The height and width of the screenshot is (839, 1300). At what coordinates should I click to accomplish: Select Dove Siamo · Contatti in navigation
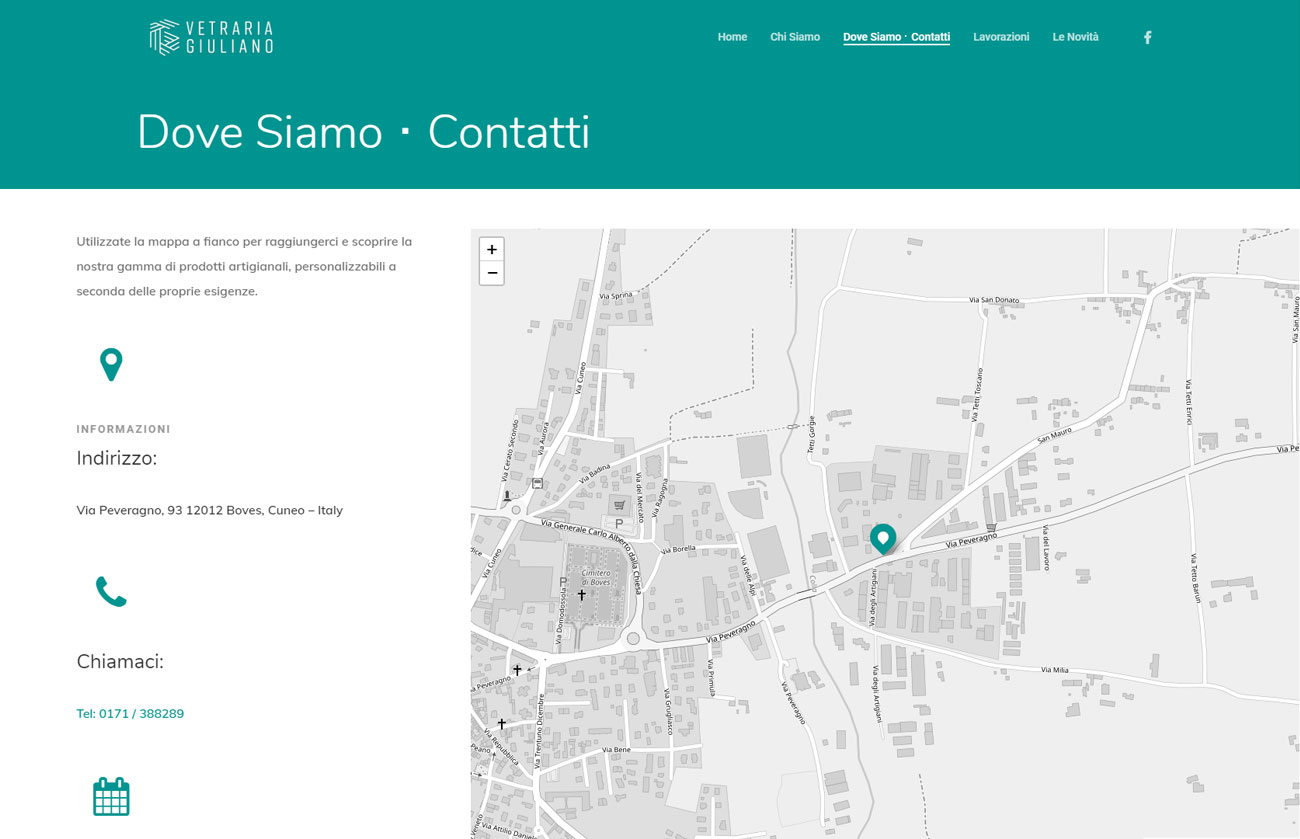pos(896,37)
